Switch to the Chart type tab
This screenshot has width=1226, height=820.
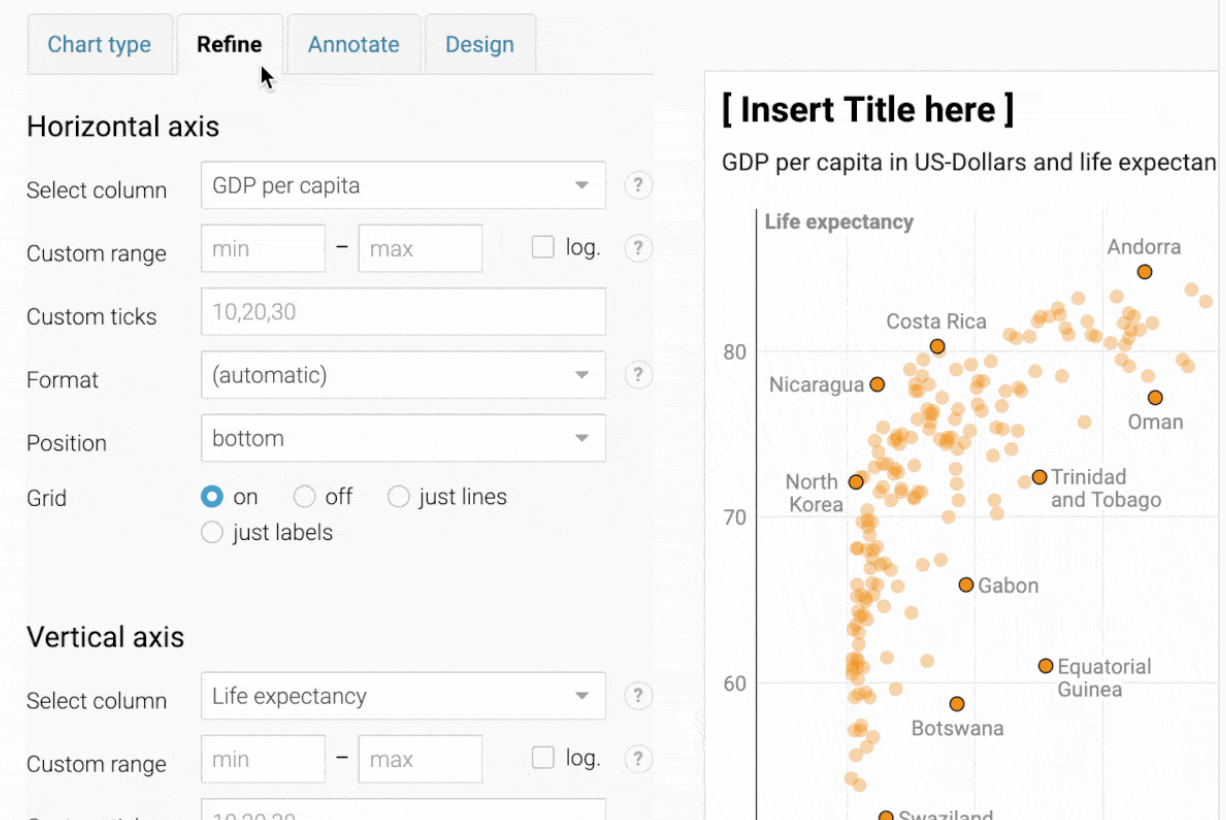click(x=99, y=45)
